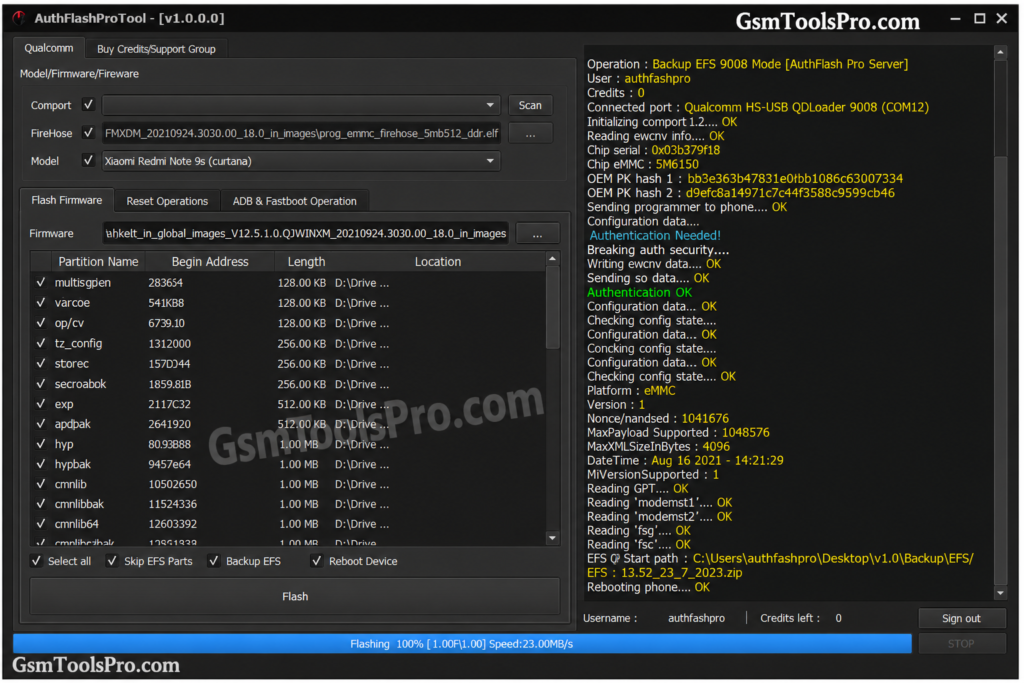Click the Chip serial 0x03b379f18 value
This screenshot has height=683, width=1024.
click(686, 150)
